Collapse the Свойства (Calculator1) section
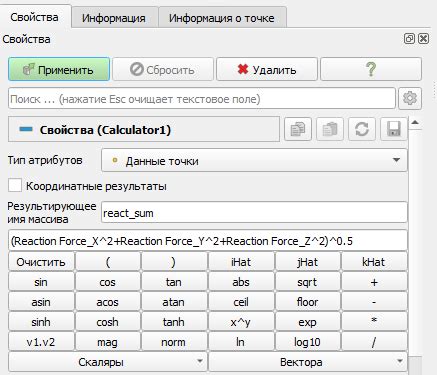This screenshot has height=375, width=437. 26,129
